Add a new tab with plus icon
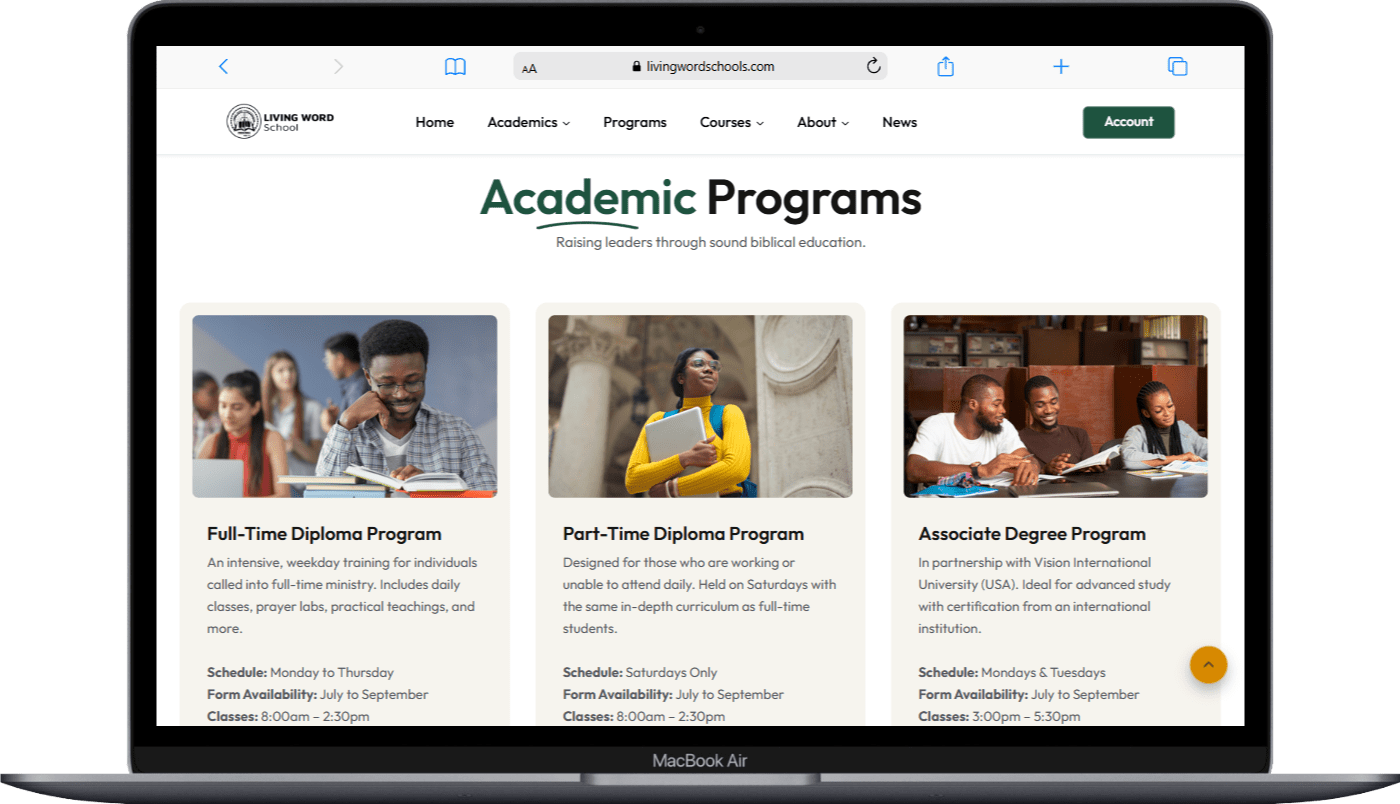1400x804 pixels. tap(1061, 67)
